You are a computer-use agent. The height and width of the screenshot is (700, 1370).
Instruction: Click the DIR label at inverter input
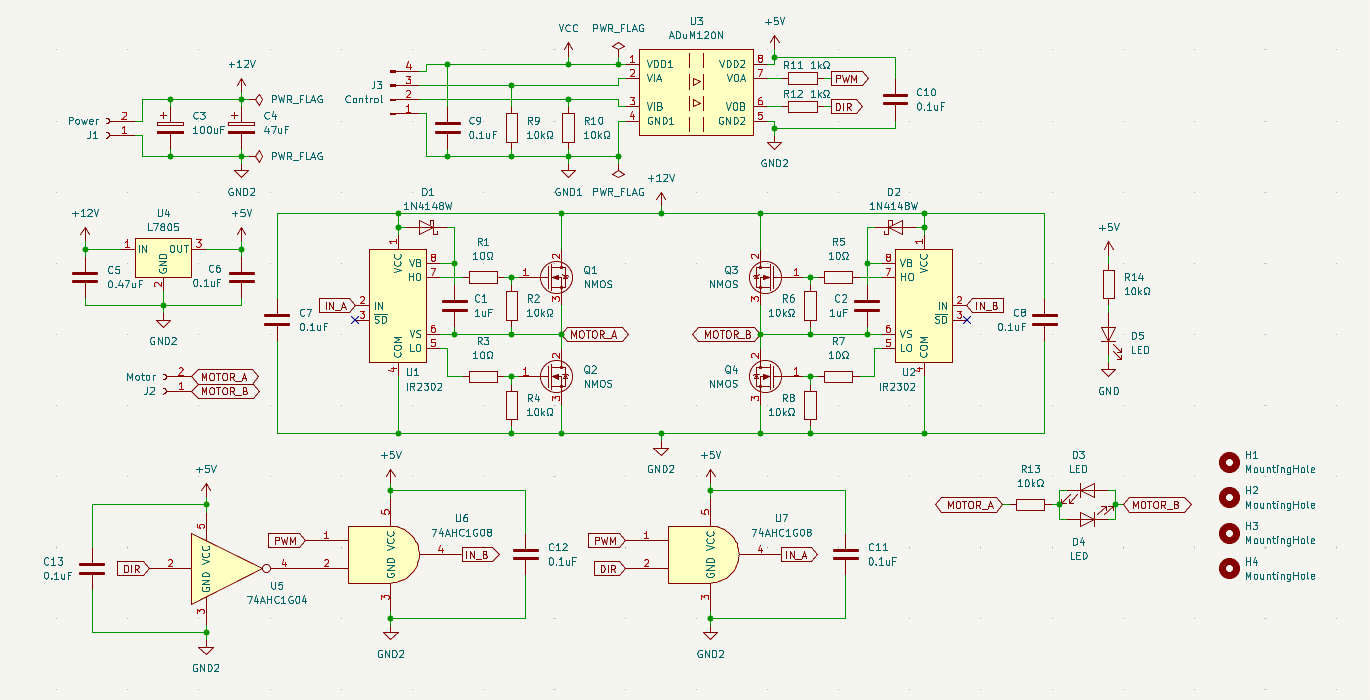pos(133,568)
